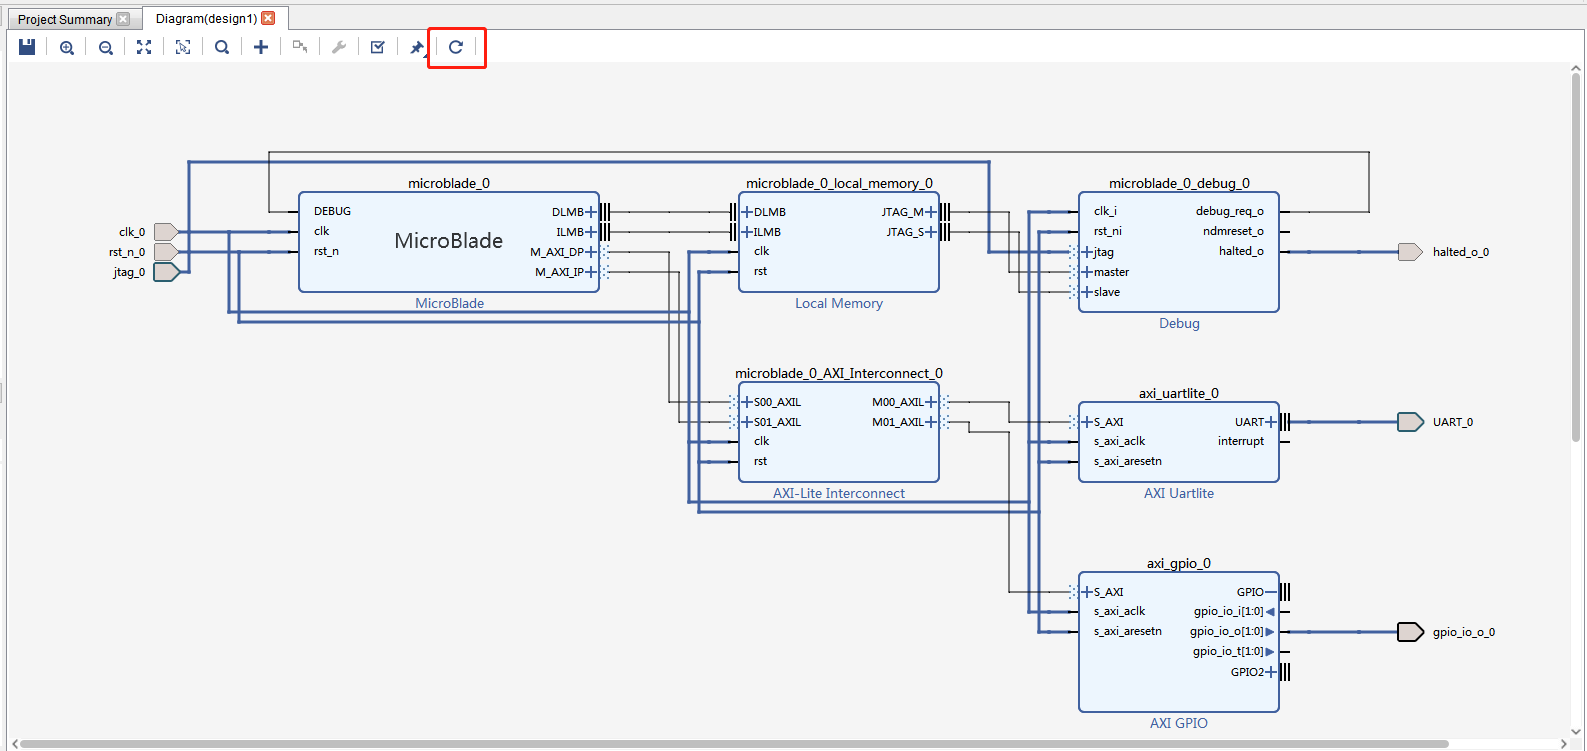Click the Save diagram icon
Viewport: 1587px width, 751px height.
coord(27,47)
